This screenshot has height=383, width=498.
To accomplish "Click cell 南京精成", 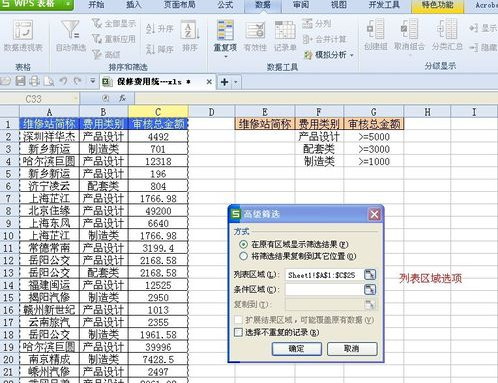I will click(49, 359).
